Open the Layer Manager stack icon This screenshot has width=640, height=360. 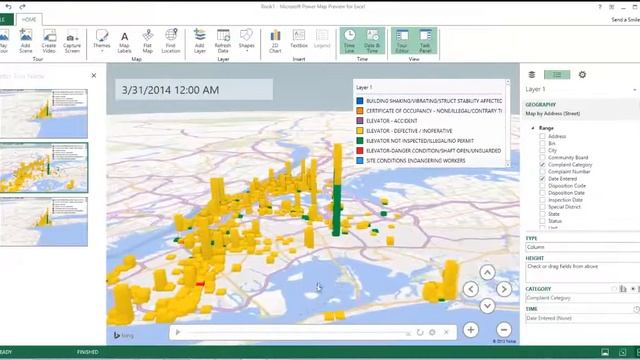[532, 75]
